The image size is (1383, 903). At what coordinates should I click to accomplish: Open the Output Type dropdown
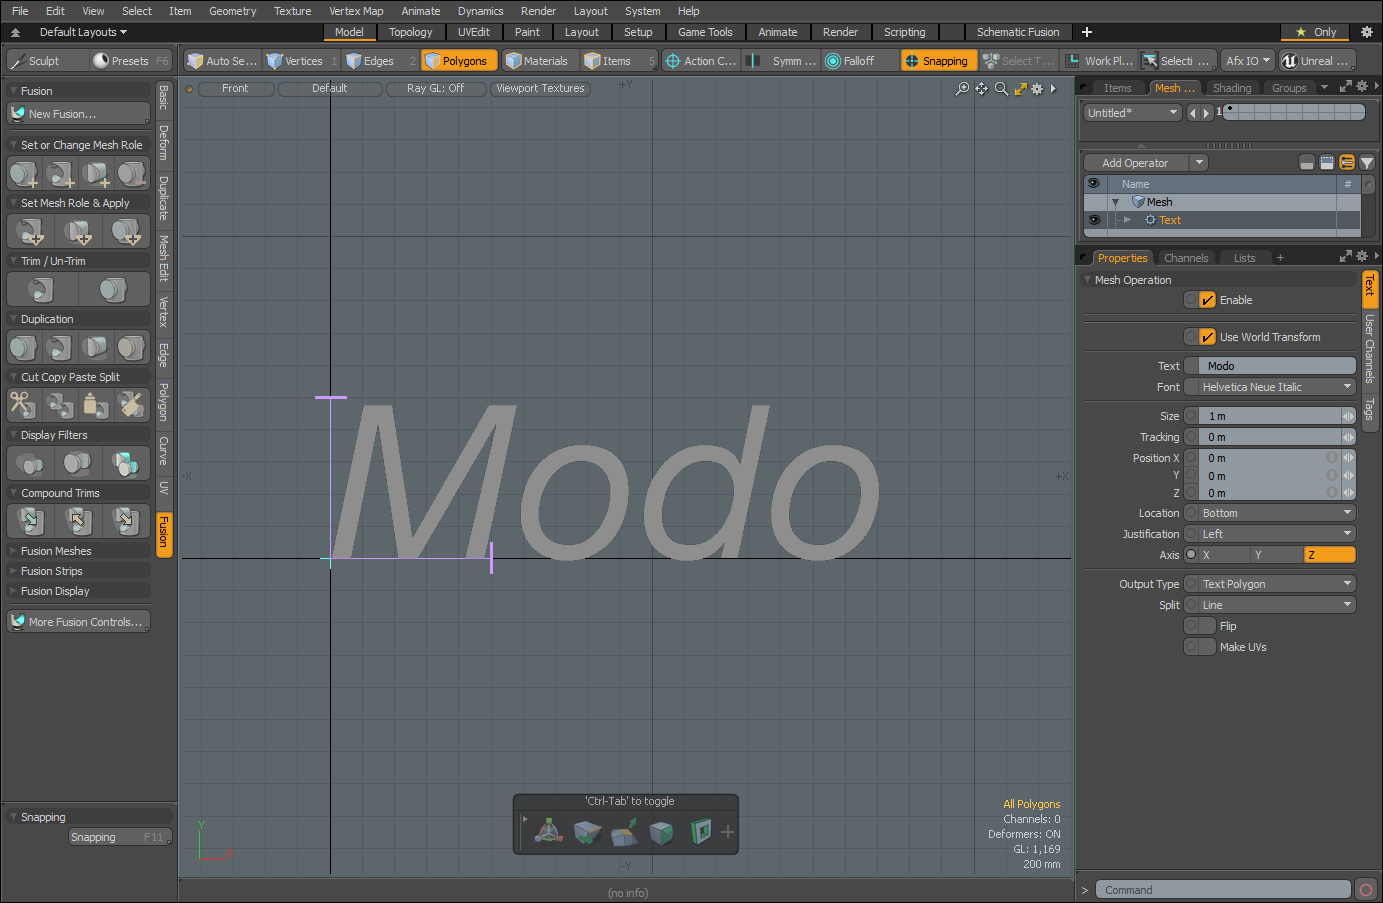1276,584
